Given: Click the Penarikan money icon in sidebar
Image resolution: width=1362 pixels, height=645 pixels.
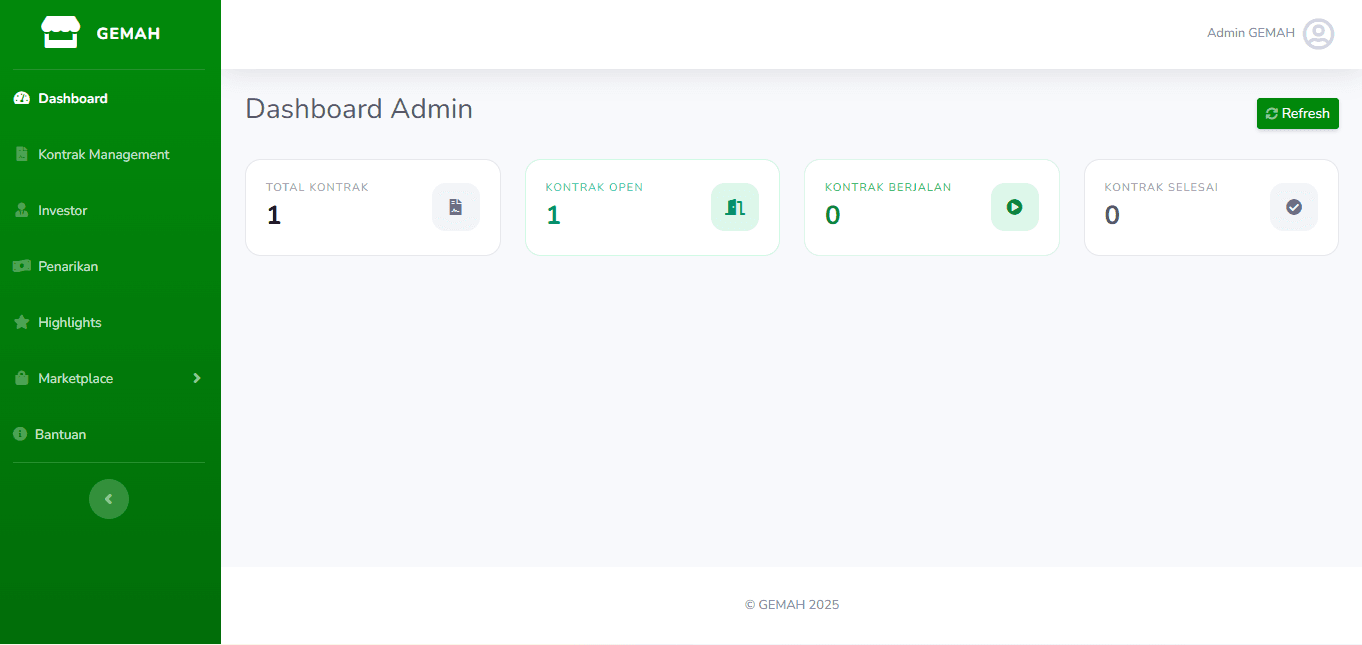Looking at the screenshot, I should (21, 266).
